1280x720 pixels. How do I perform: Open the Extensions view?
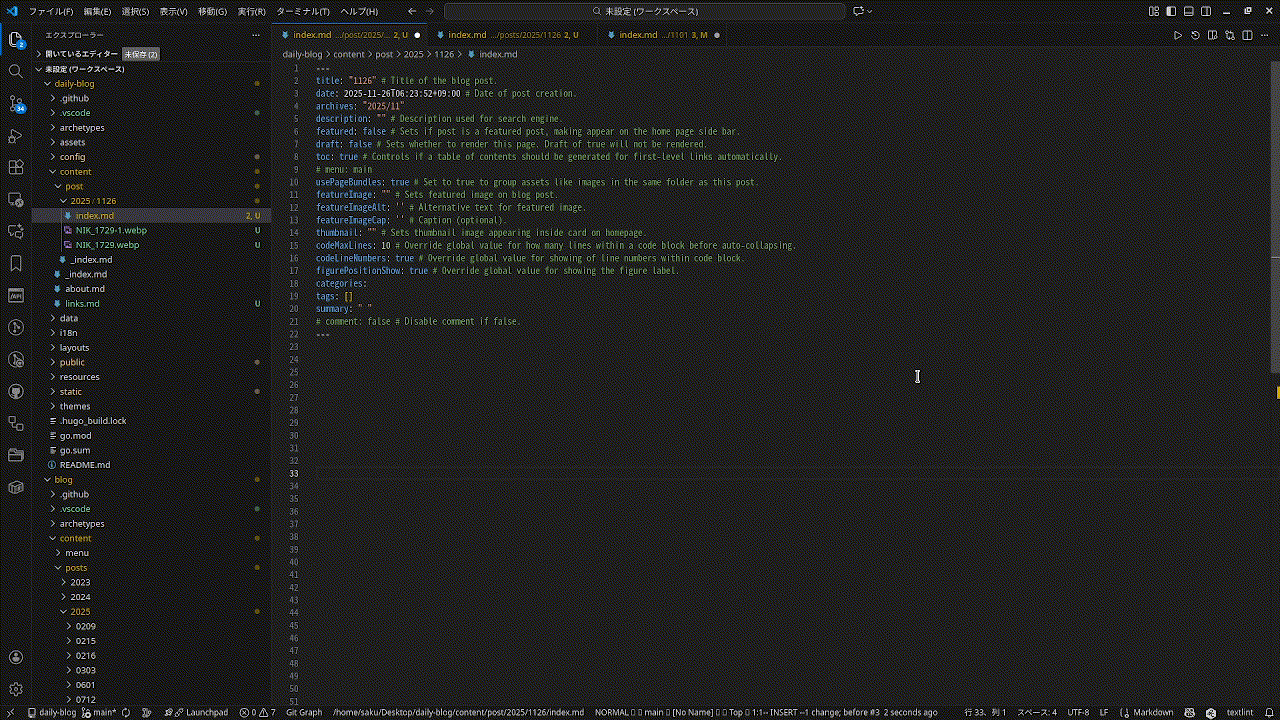pos(16,168)
